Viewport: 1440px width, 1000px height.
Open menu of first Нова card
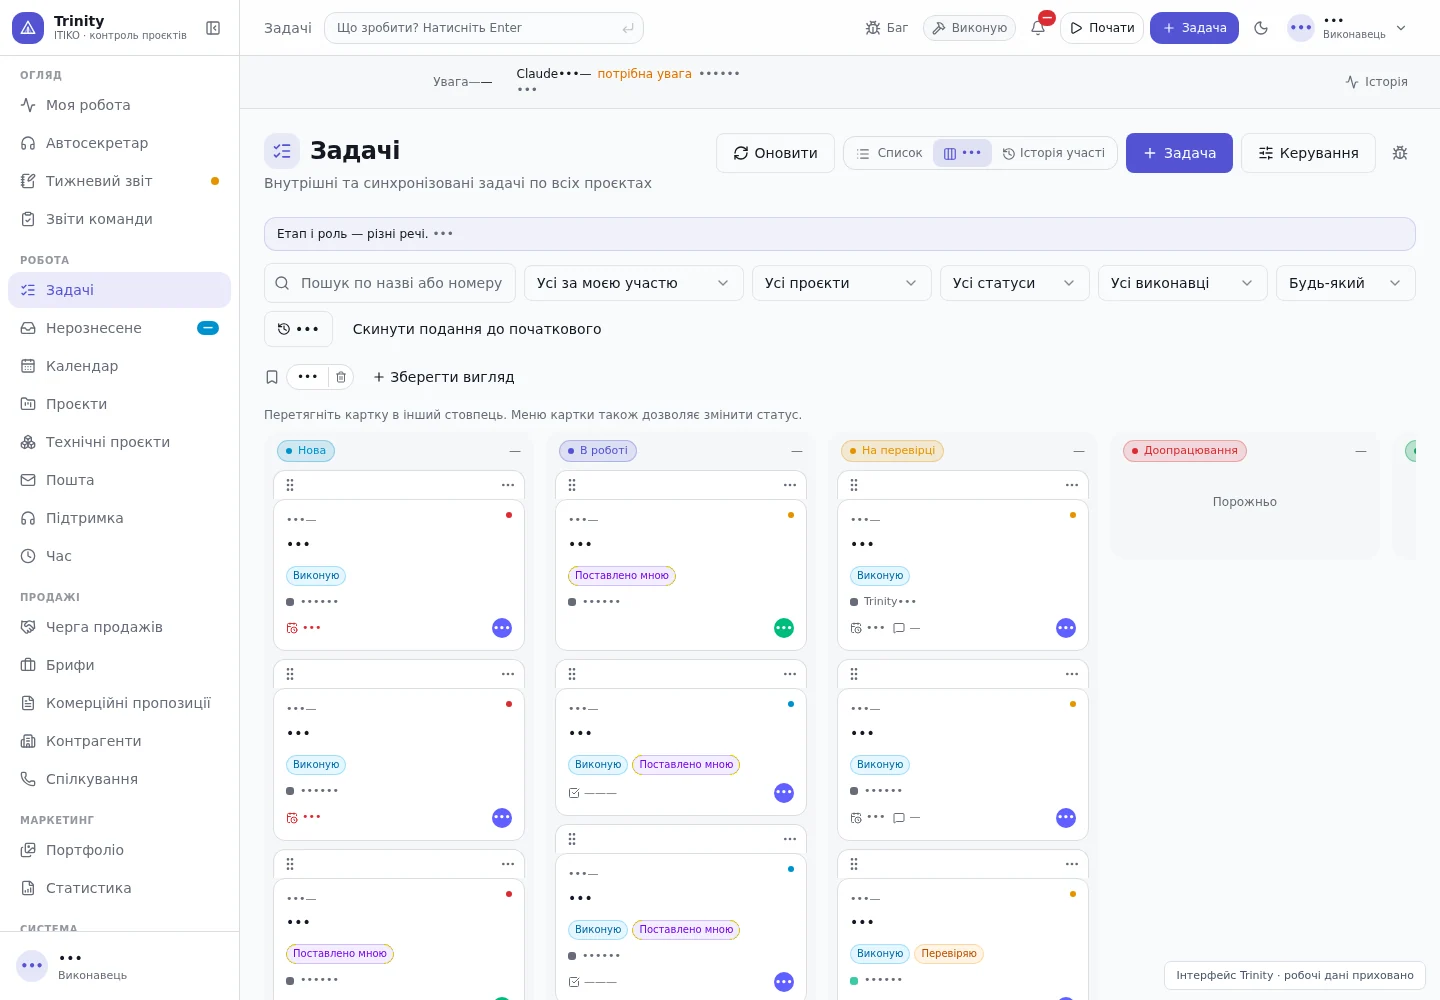pos(508,485)
